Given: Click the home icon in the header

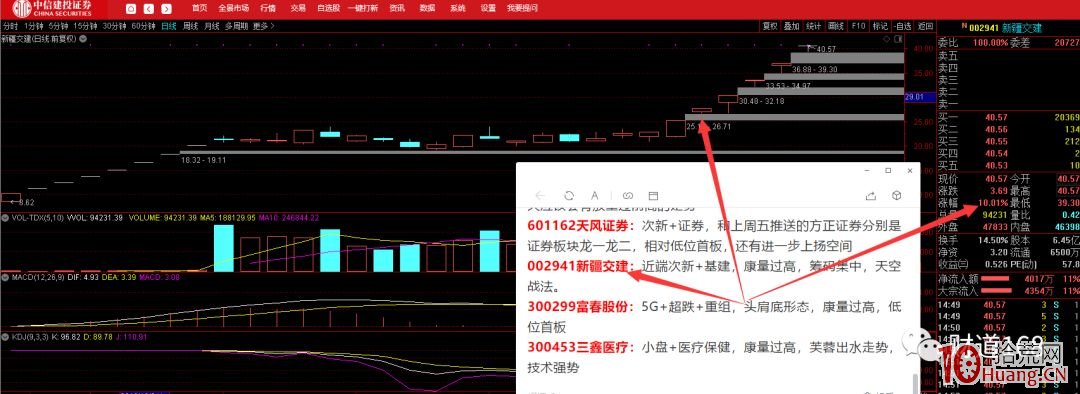Looking at the screenshot, I should click(x=131, y=9).
